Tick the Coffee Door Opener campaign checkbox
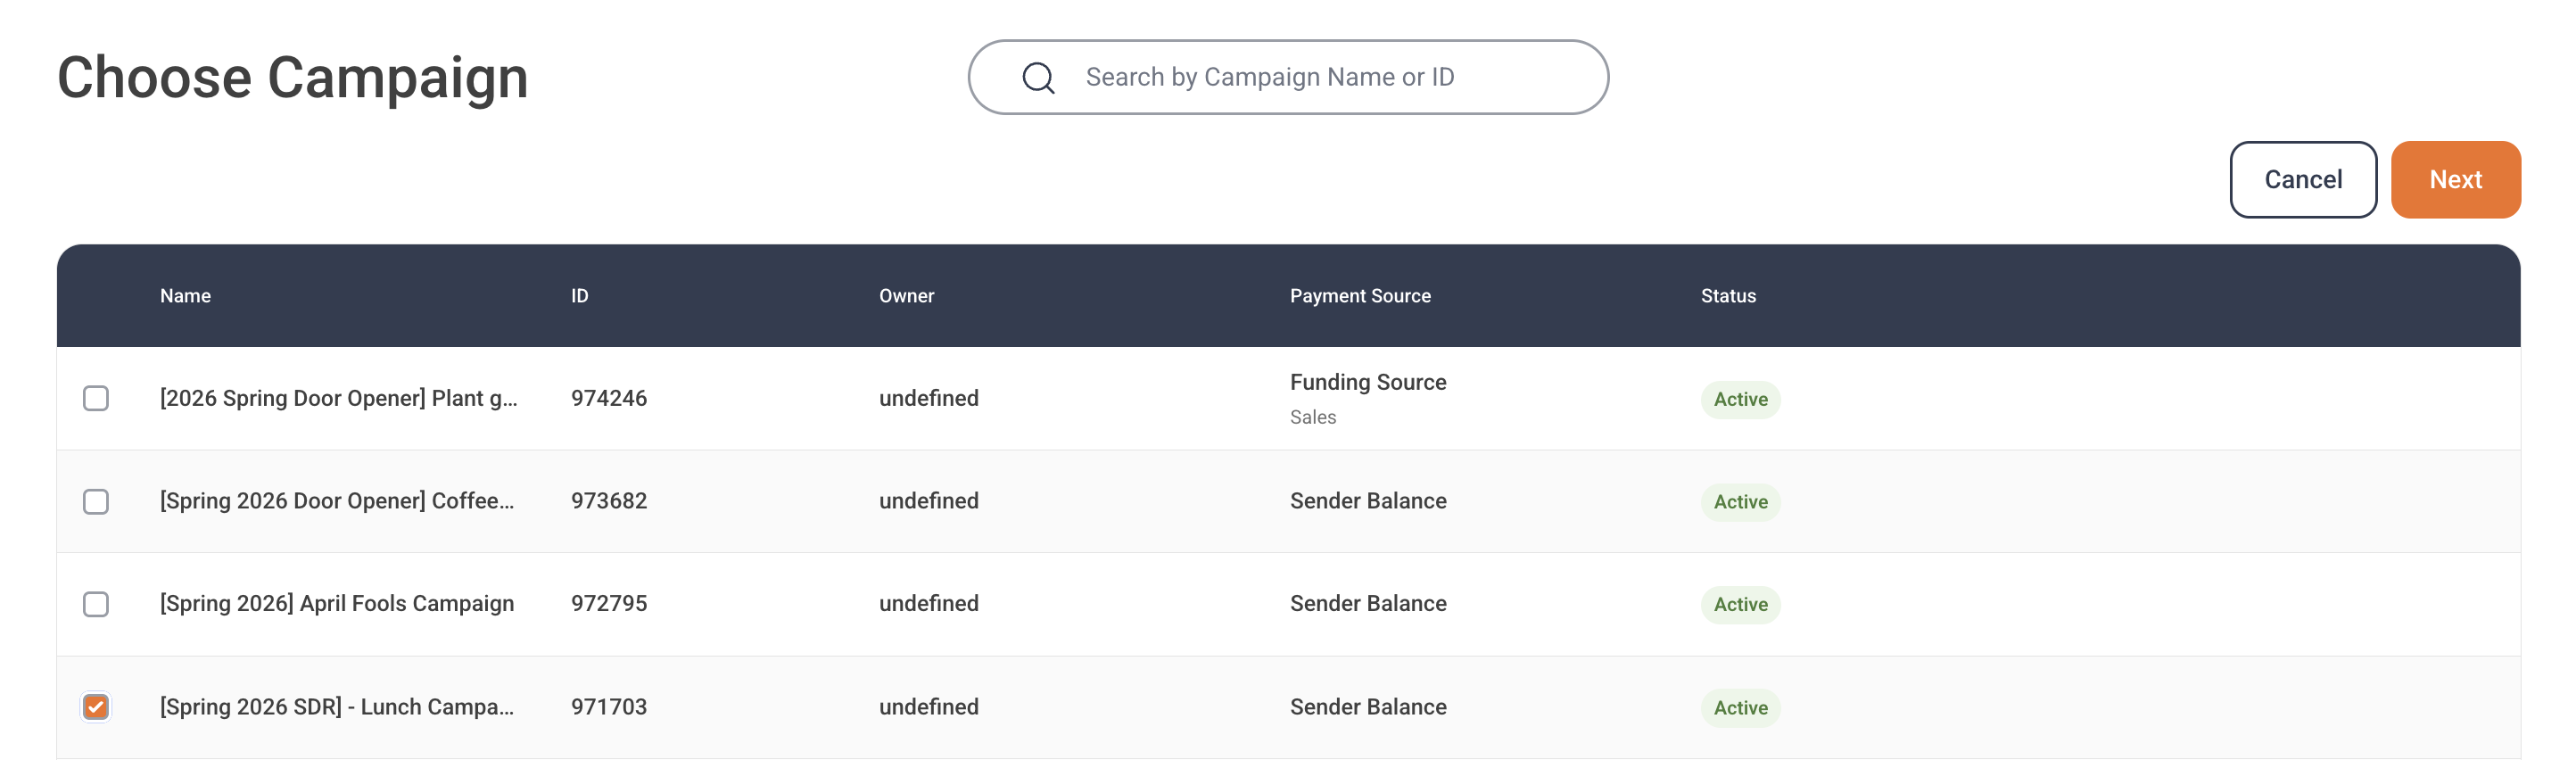Image resolution: width=2576 pixels, height=760 pixels. click(96, 501)
